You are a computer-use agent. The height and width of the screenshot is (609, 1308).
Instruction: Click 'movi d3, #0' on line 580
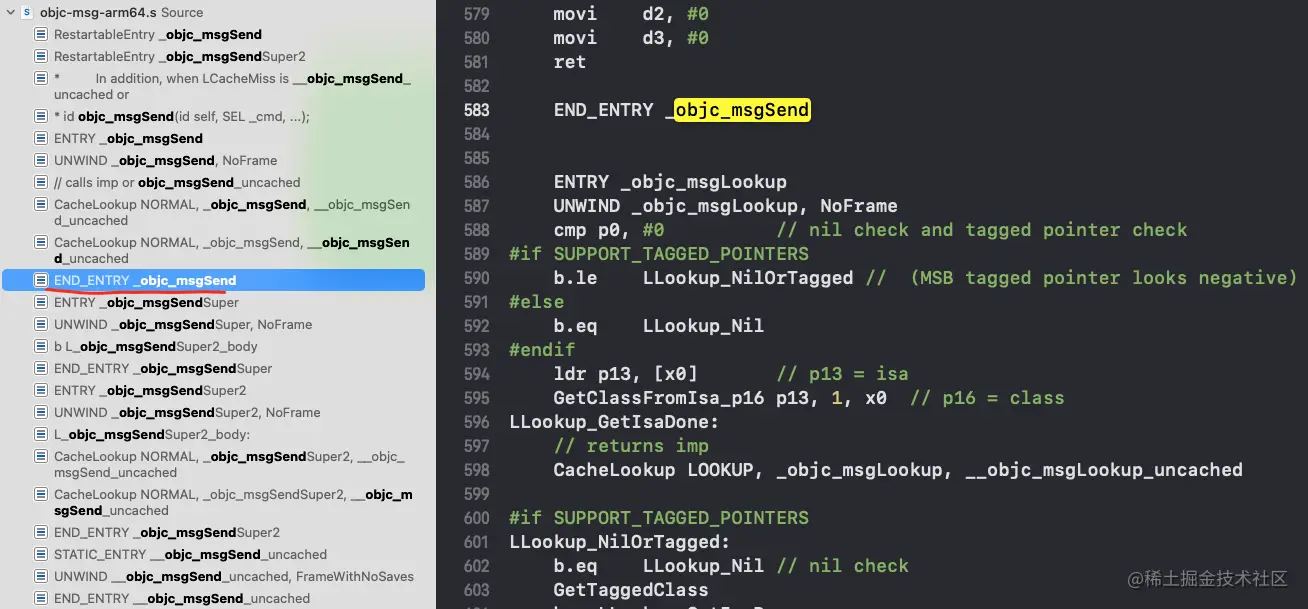click(x=631, y=38)
